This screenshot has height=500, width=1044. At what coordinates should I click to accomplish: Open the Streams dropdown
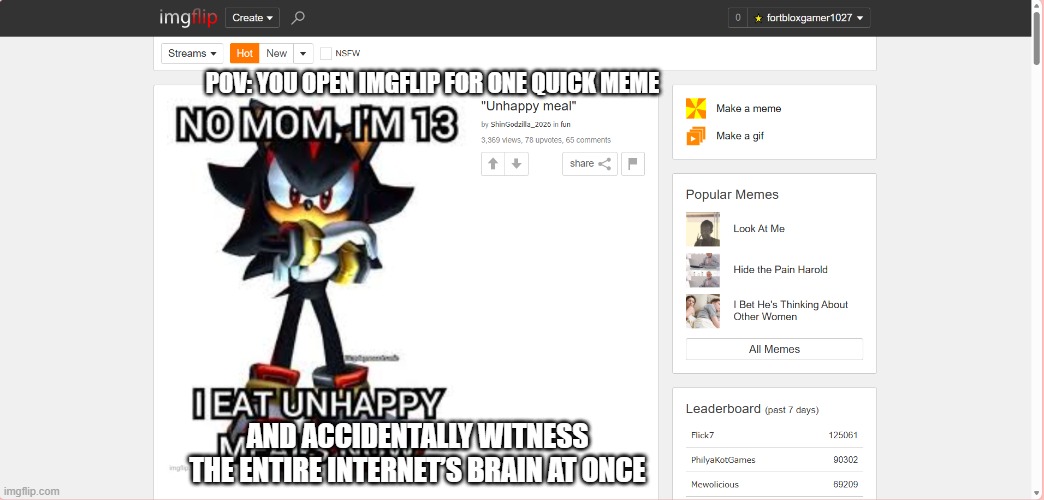pyautogui.click(x=192, y=53)
